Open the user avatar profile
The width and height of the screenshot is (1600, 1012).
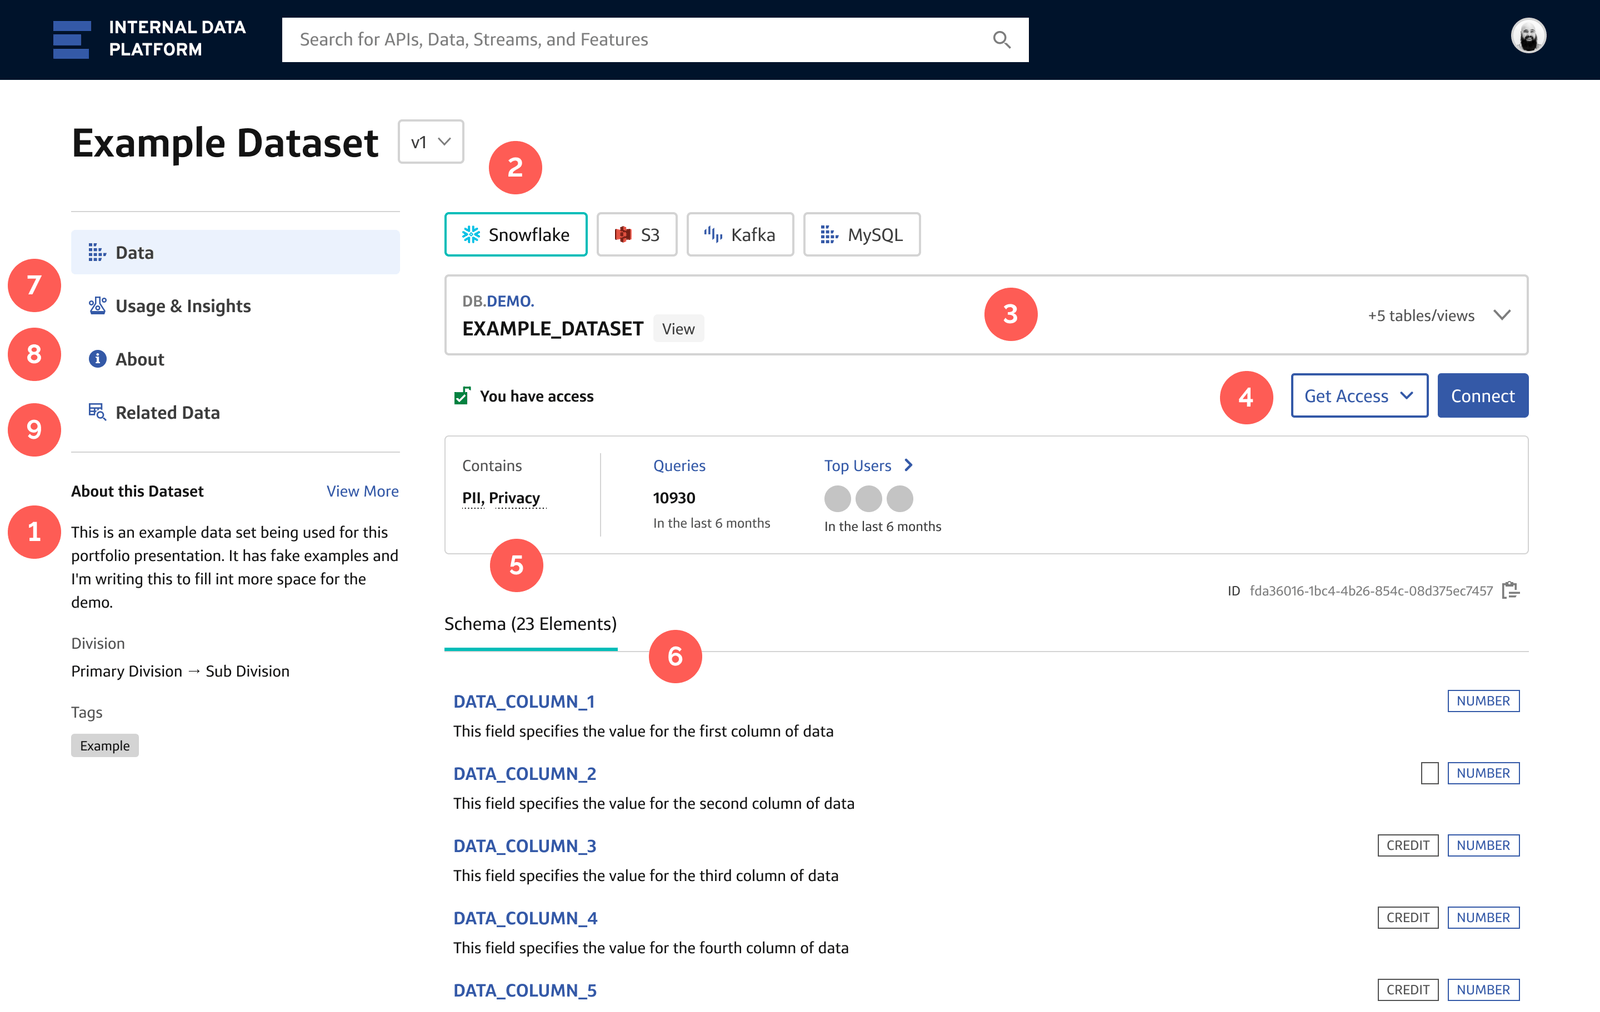point(1528,36)
